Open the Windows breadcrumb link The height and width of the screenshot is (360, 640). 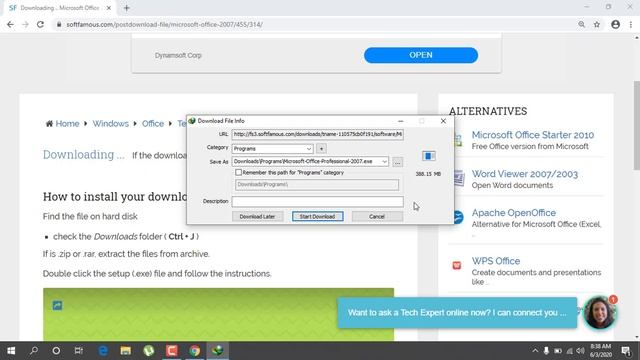[x=111, y=124]
